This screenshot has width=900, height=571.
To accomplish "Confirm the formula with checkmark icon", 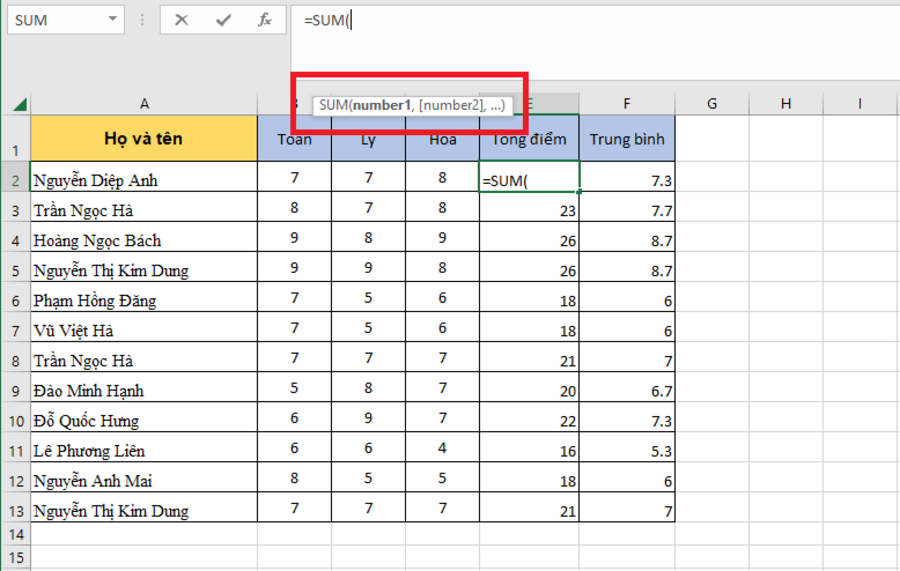I will tap(223, 20).
